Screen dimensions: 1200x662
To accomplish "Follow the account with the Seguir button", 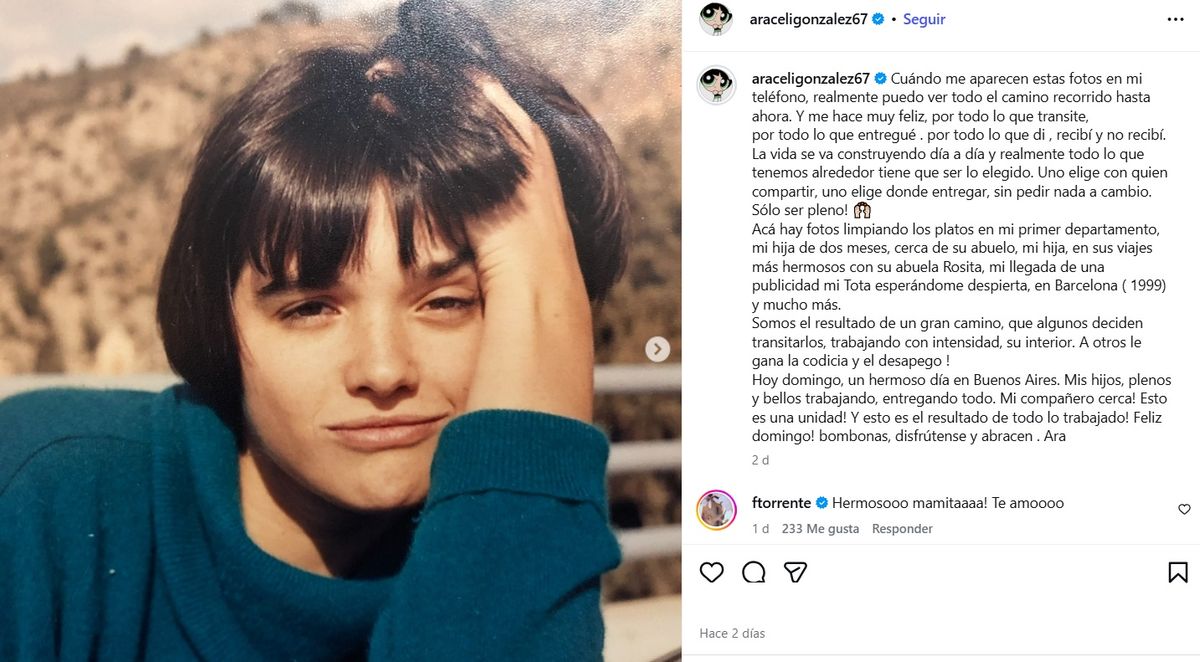I will click(x=924, y=19).
